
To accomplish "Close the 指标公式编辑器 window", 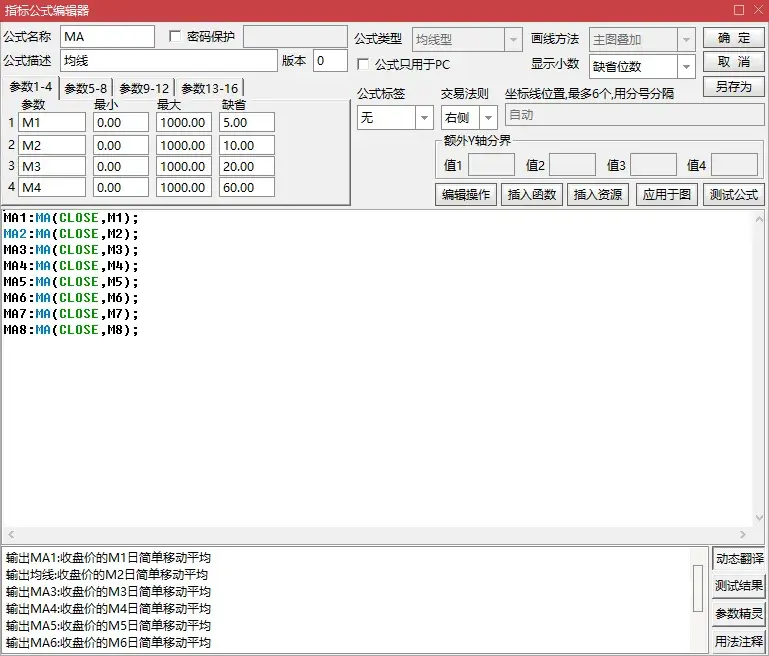I will 758,10.
